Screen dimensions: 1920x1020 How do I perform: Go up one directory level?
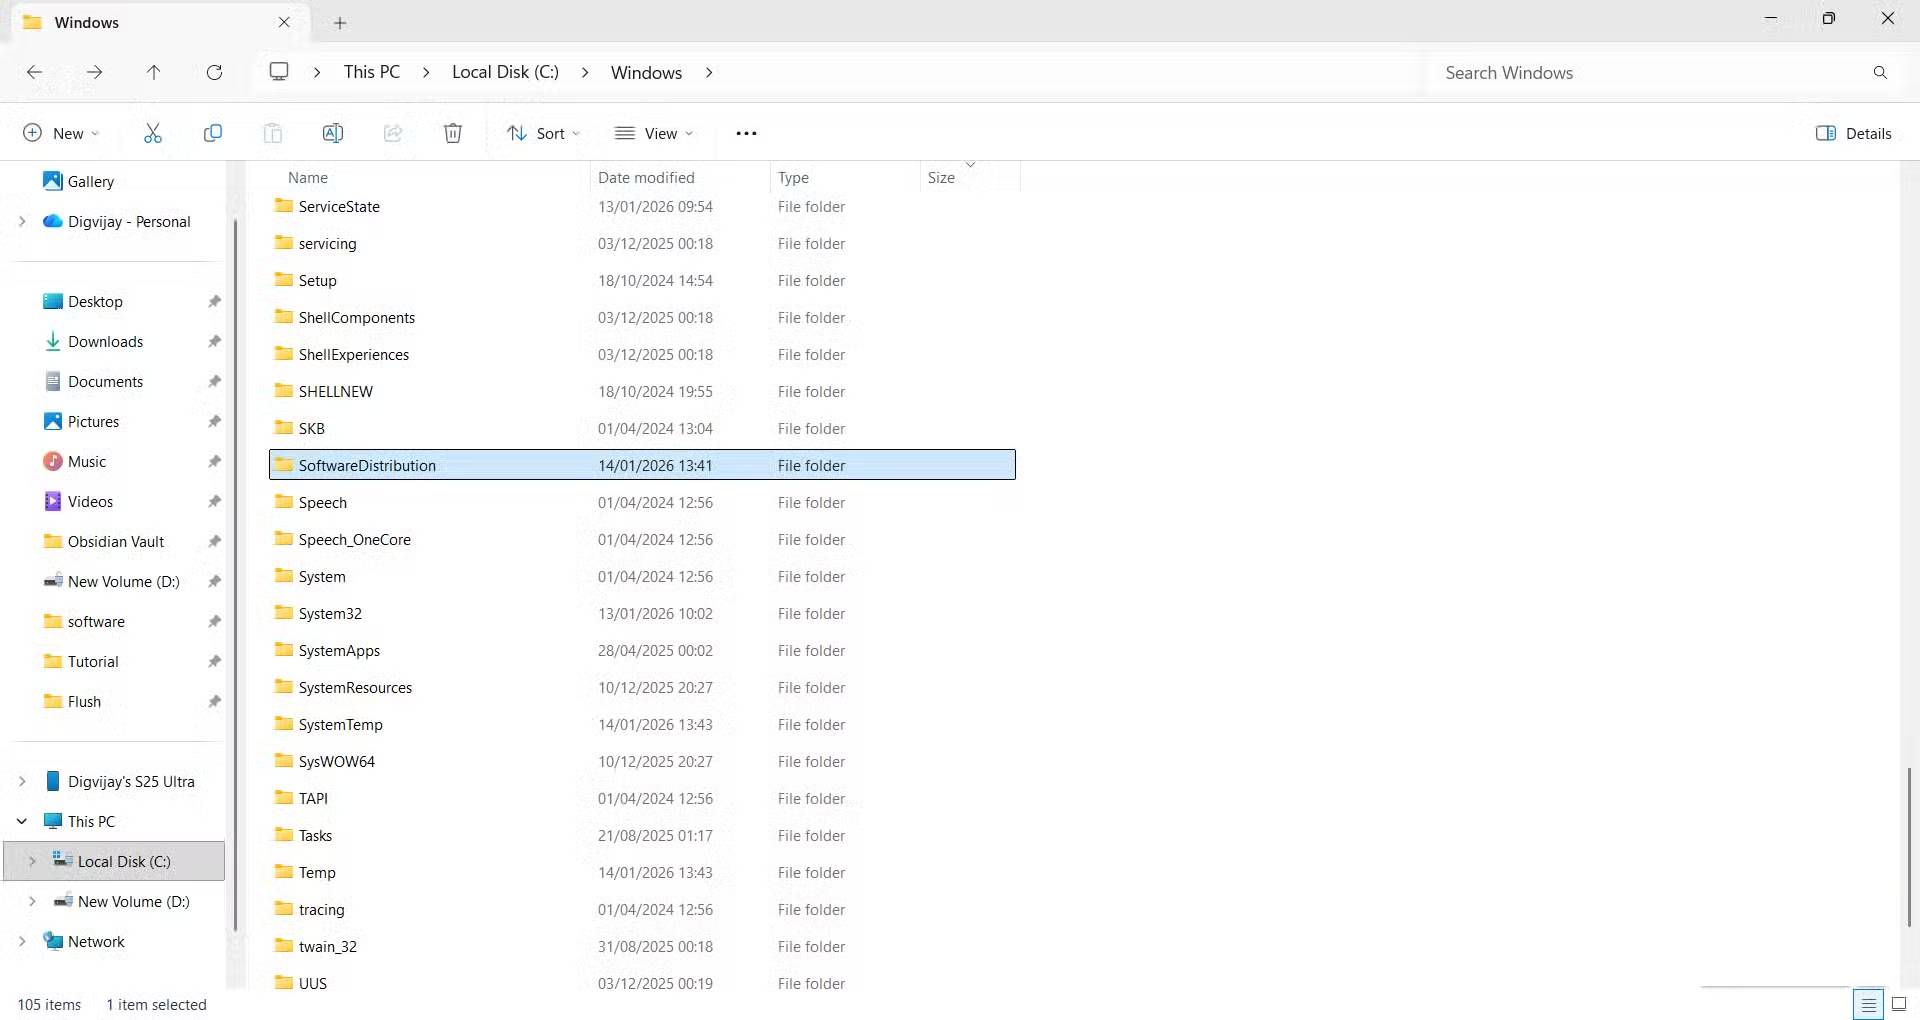(153, 72)
